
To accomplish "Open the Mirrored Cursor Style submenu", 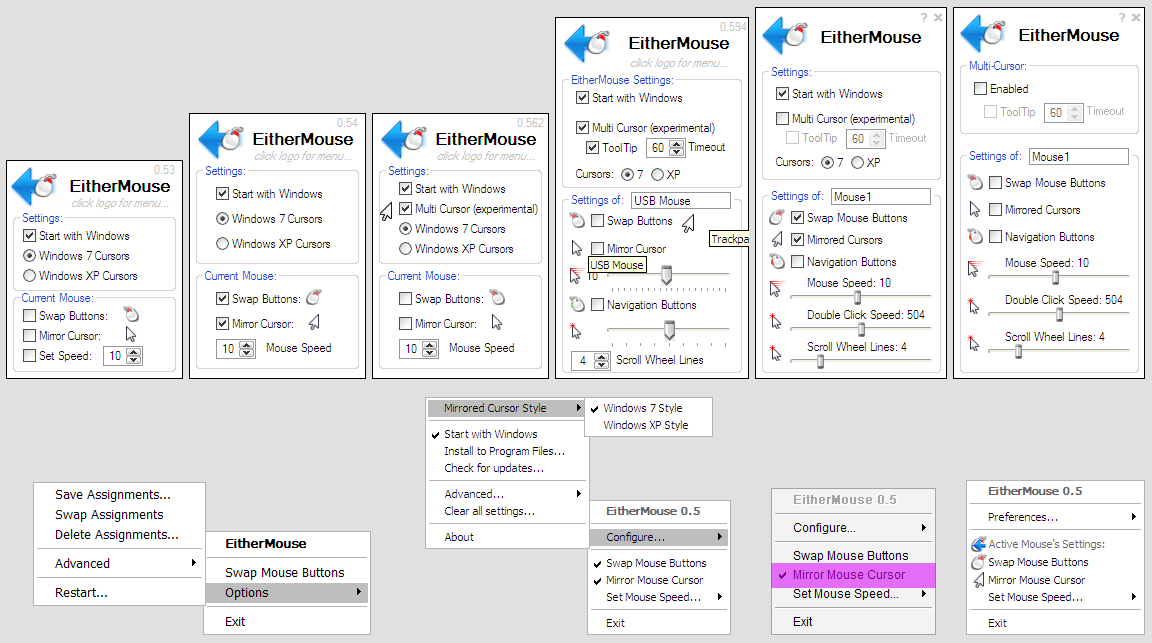I will pyautogui.click(x=507, y=408).
